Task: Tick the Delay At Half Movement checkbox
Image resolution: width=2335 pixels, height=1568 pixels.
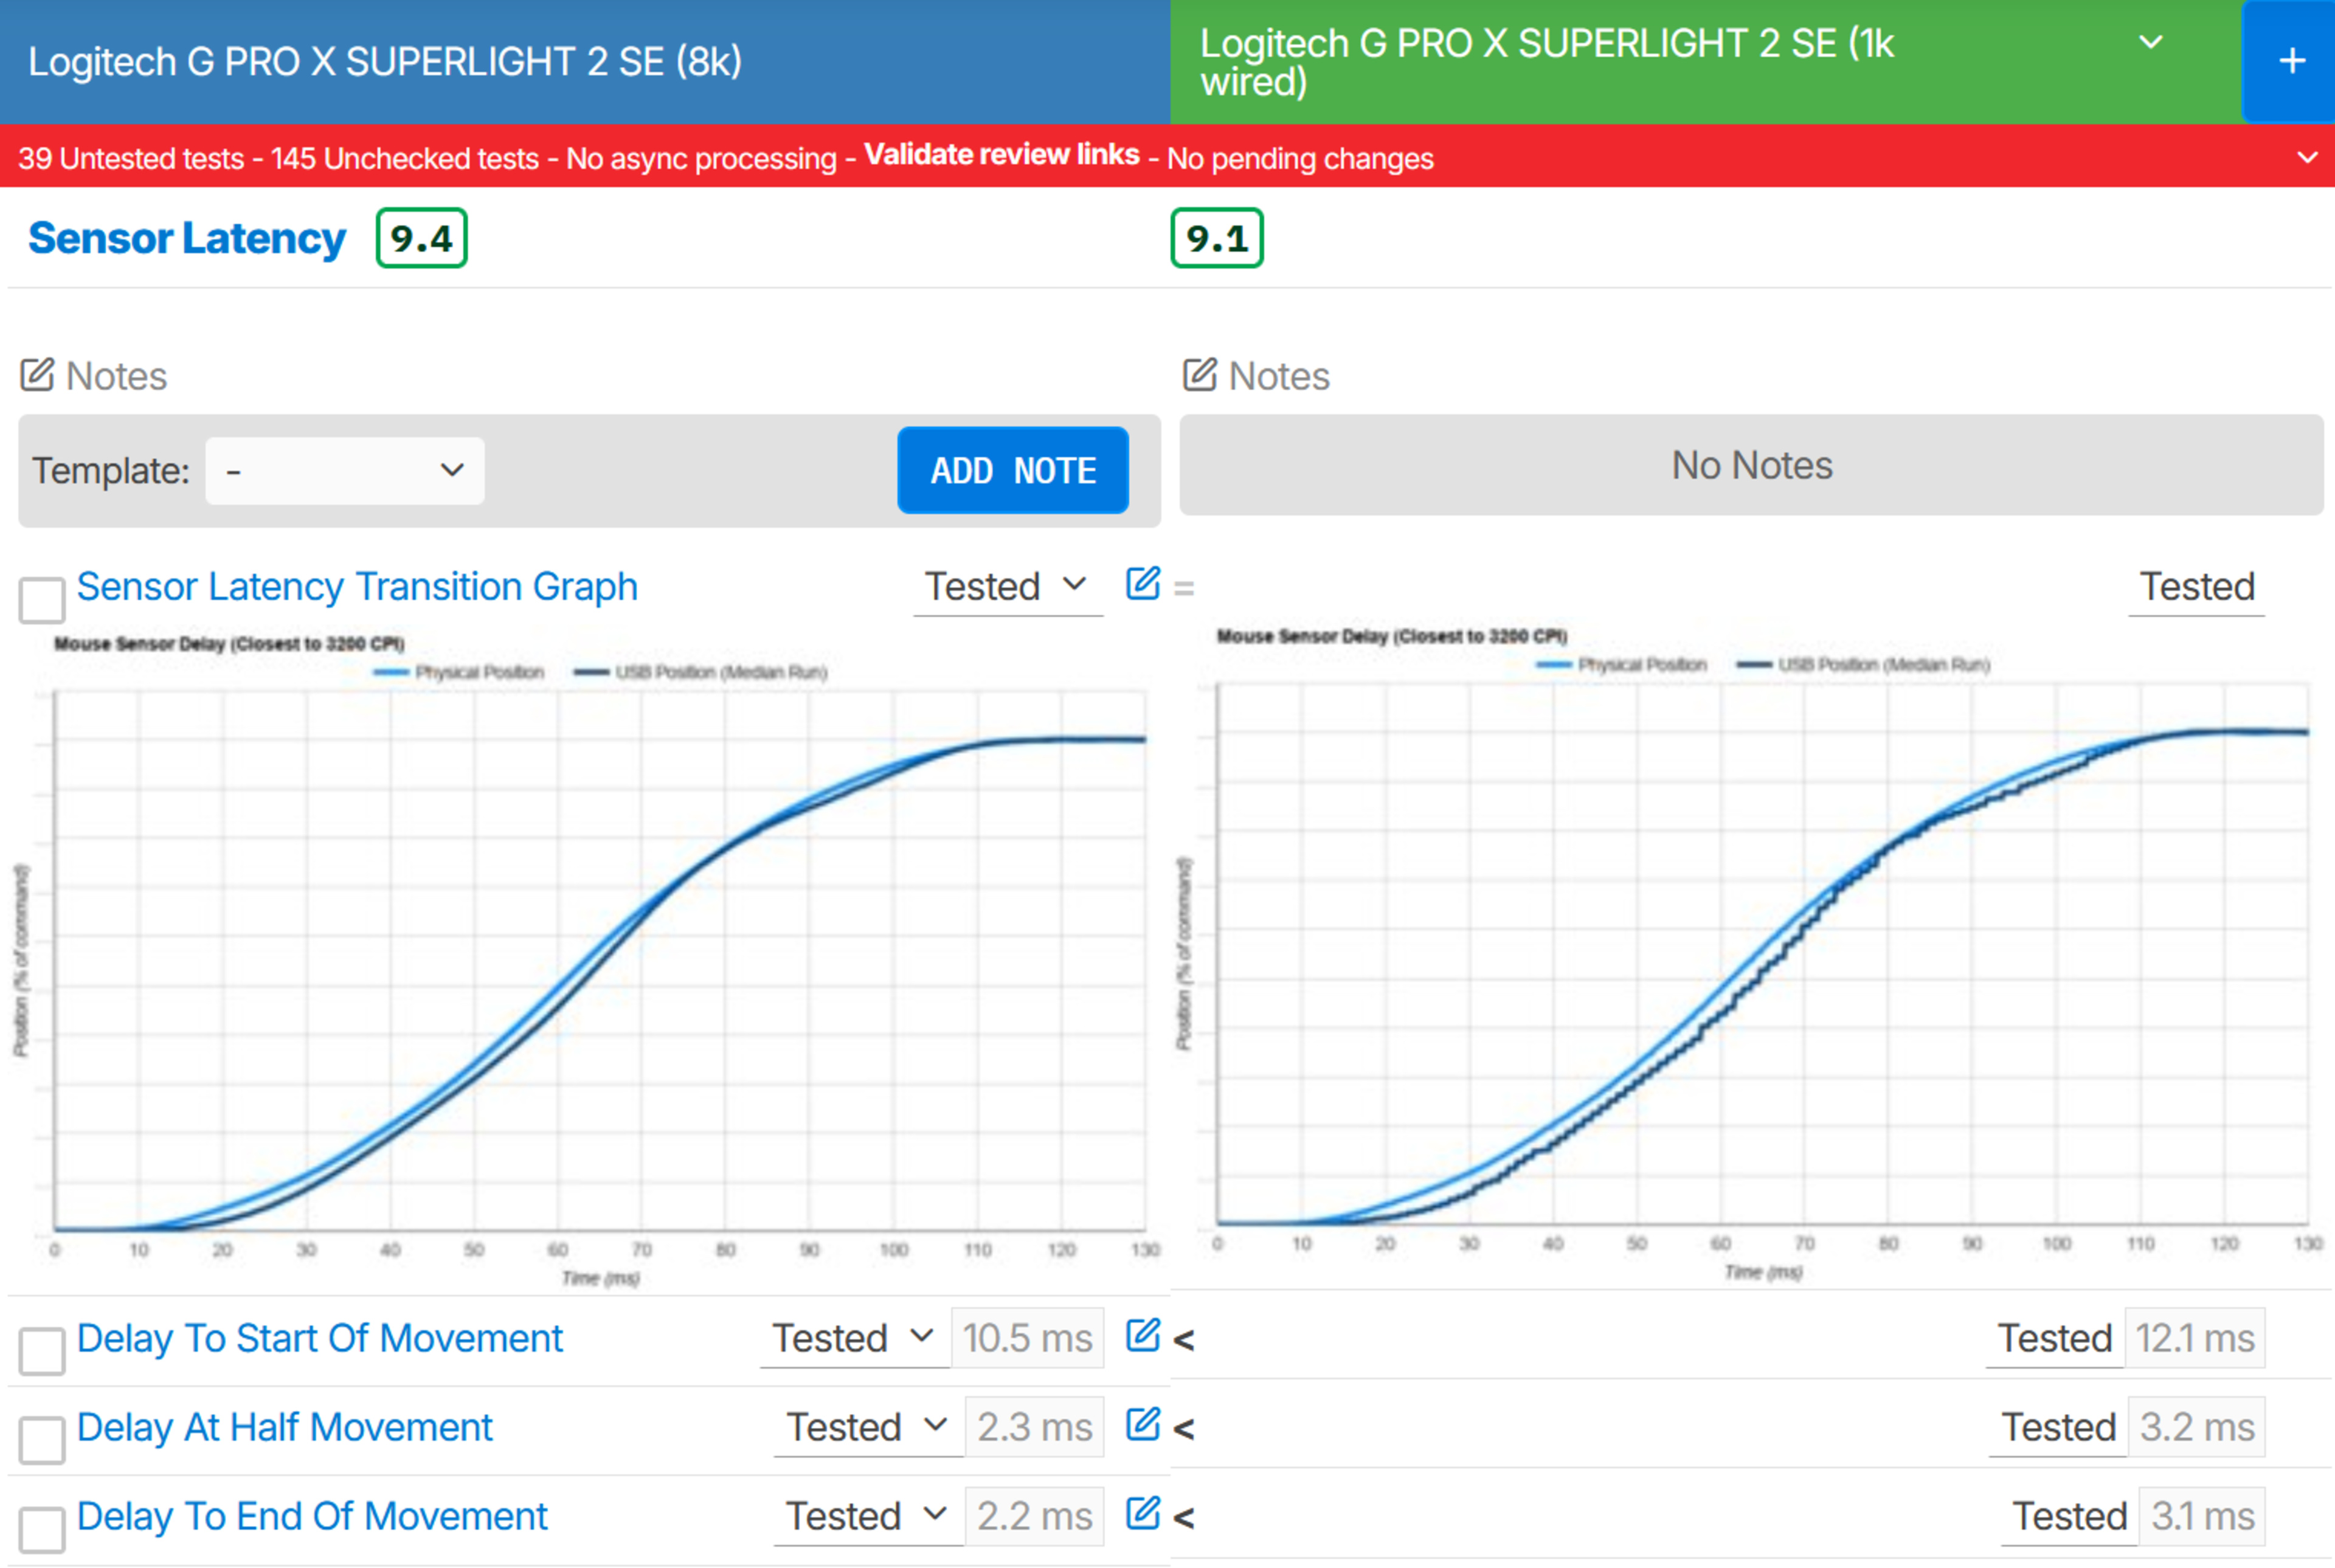Action: (x=42, y=1440)
